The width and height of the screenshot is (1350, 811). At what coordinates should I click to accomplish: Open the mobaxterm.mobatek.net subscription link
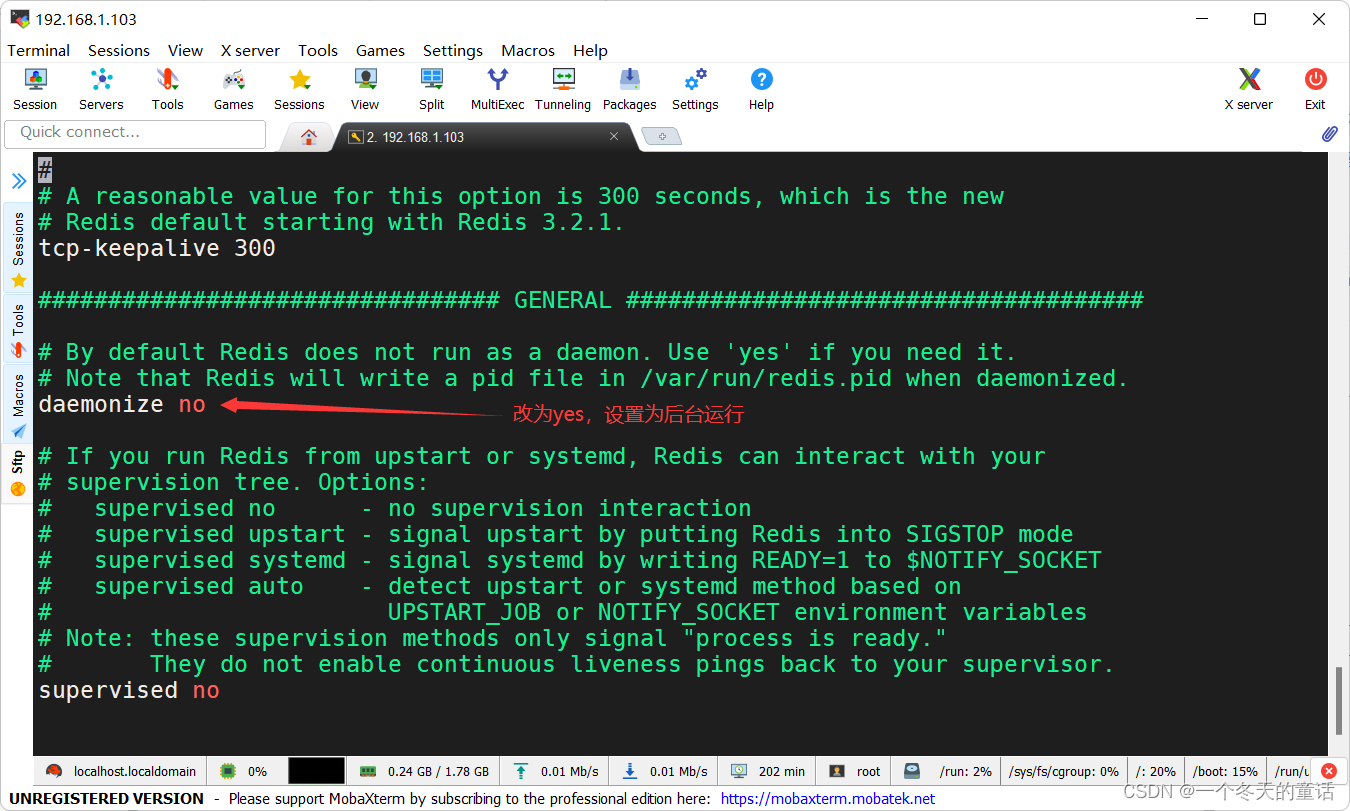[827, 798]
